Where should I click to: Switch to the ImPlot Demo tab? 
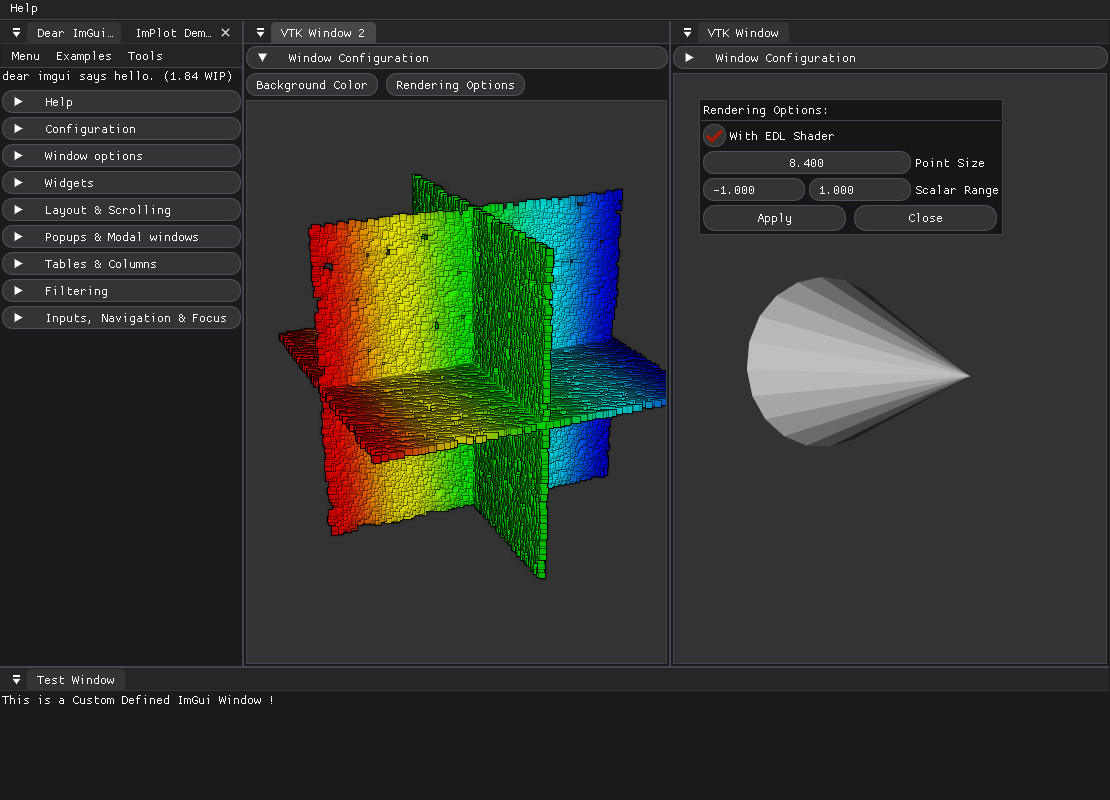[x=173, y=33]
